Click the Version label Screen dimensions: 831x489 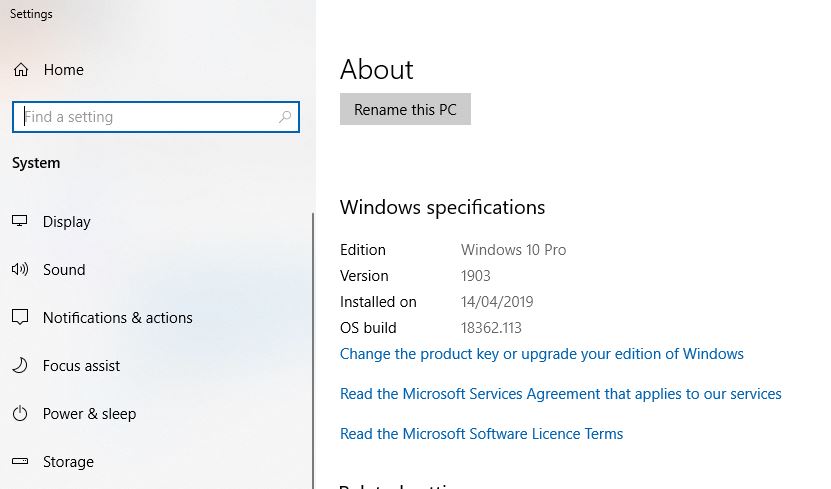[364, 275]
